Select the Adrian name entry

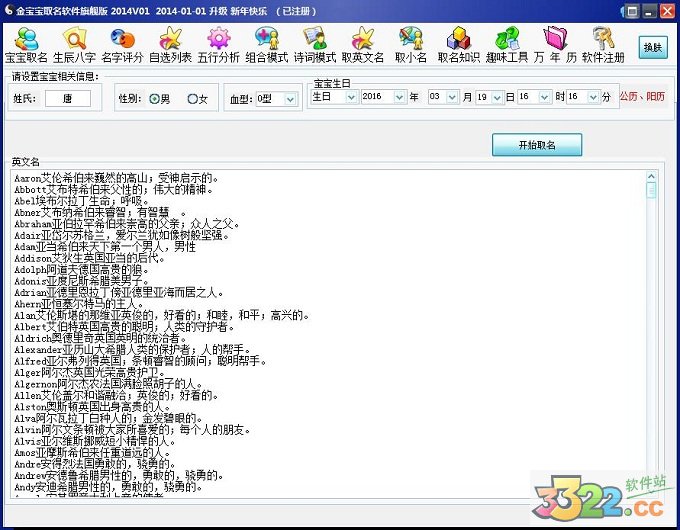119,292
